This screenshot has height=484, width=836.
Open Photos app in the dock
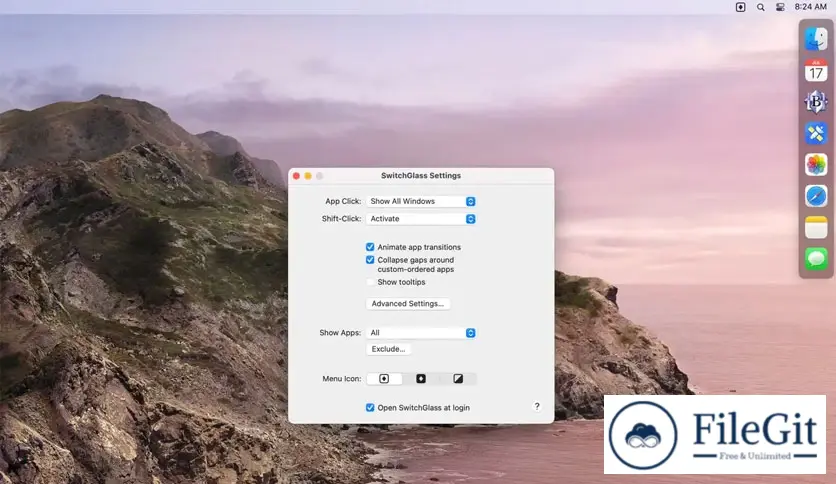click(x=816, y=165)
